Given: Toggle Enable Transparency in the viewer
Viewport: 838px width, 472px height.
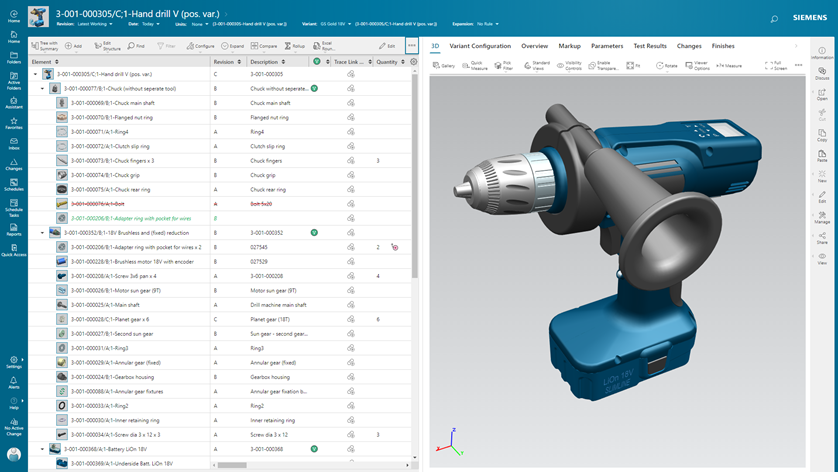Looking at the screenshot, I should coord(603,65).
